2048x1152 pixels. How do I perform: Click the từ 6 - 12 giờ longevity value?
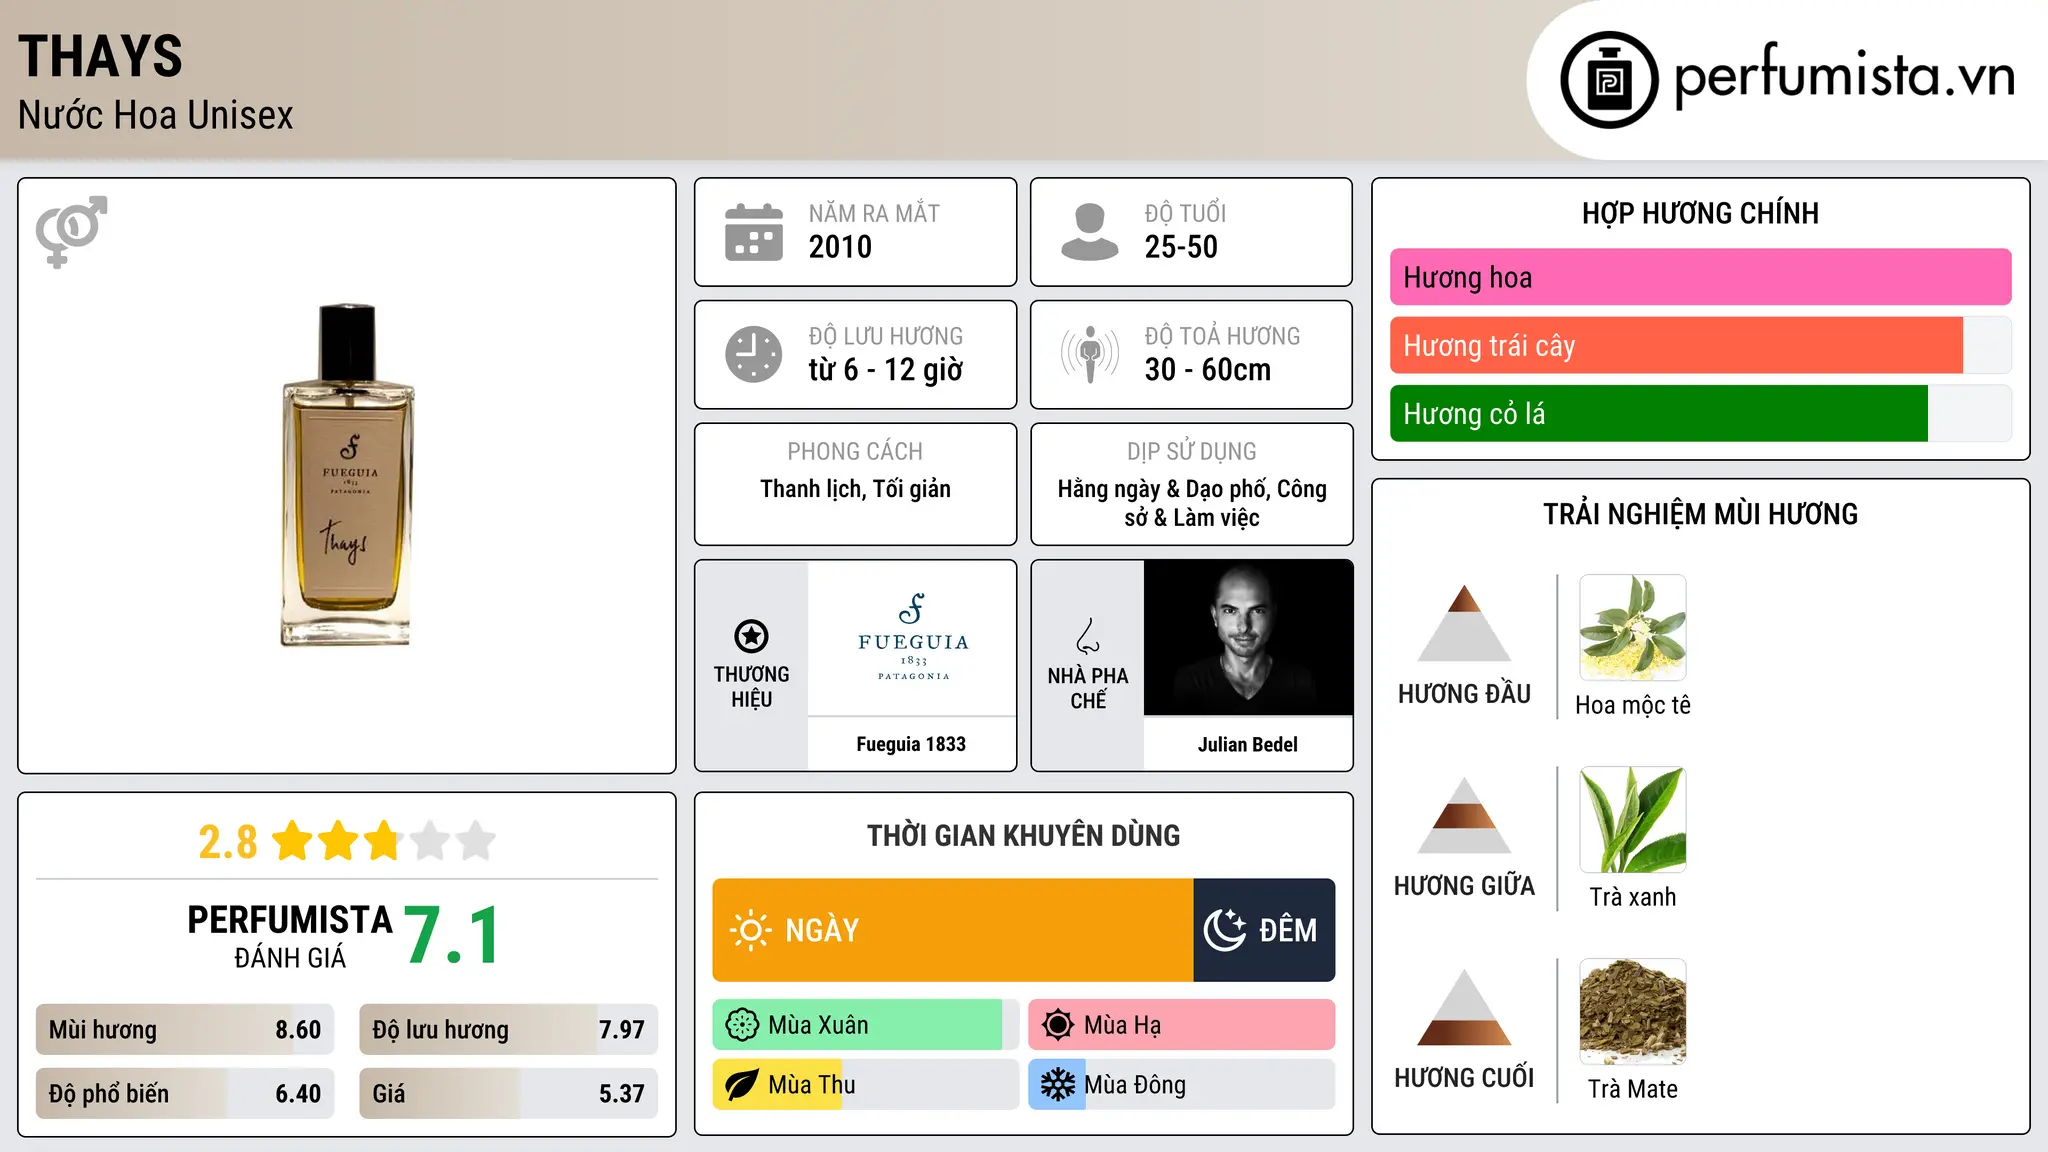(x=885, y=370)
